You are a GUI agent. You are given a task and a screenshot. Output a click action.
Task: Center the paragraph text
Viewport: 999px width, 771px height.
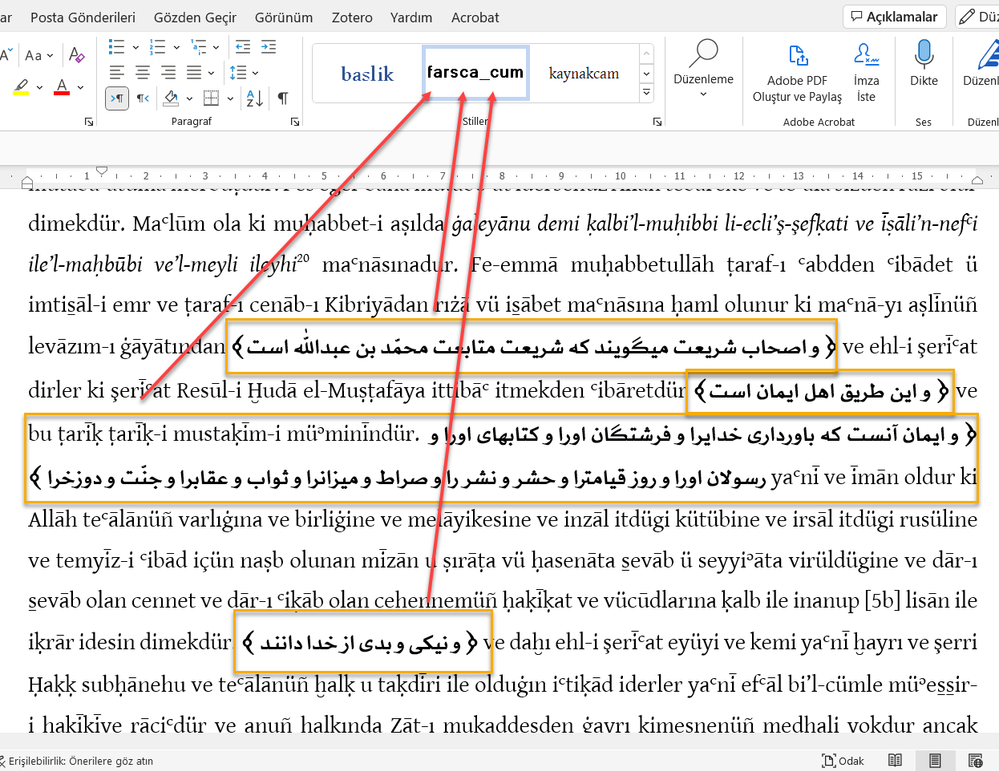click(x=143, y=73)
